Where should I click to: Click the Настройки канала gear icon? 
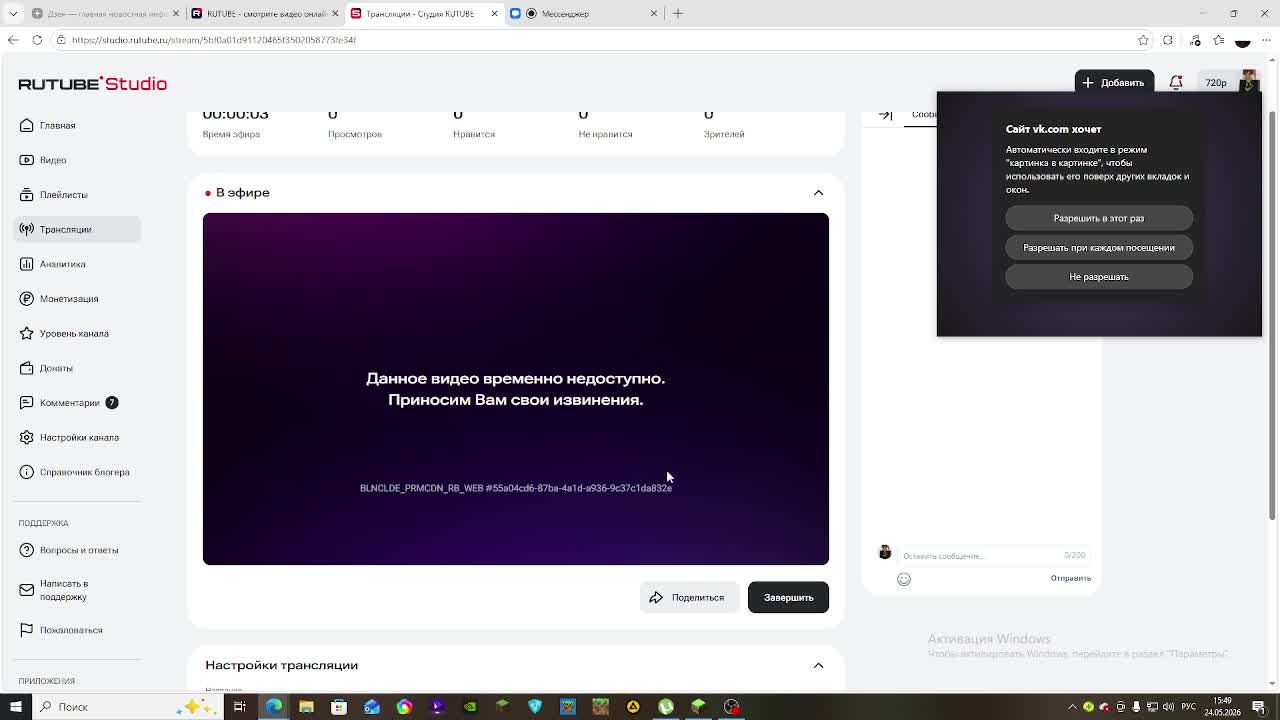pyautogui.click(x=27, y=437)
